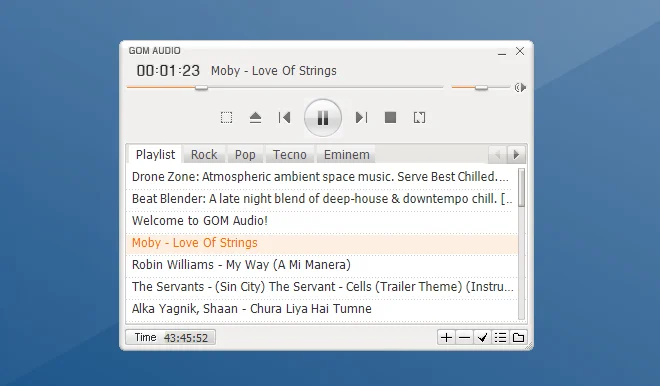Click the volume slider handle
Image resolution: width=660 pixels, height=386 pixels.
(481, 88)
